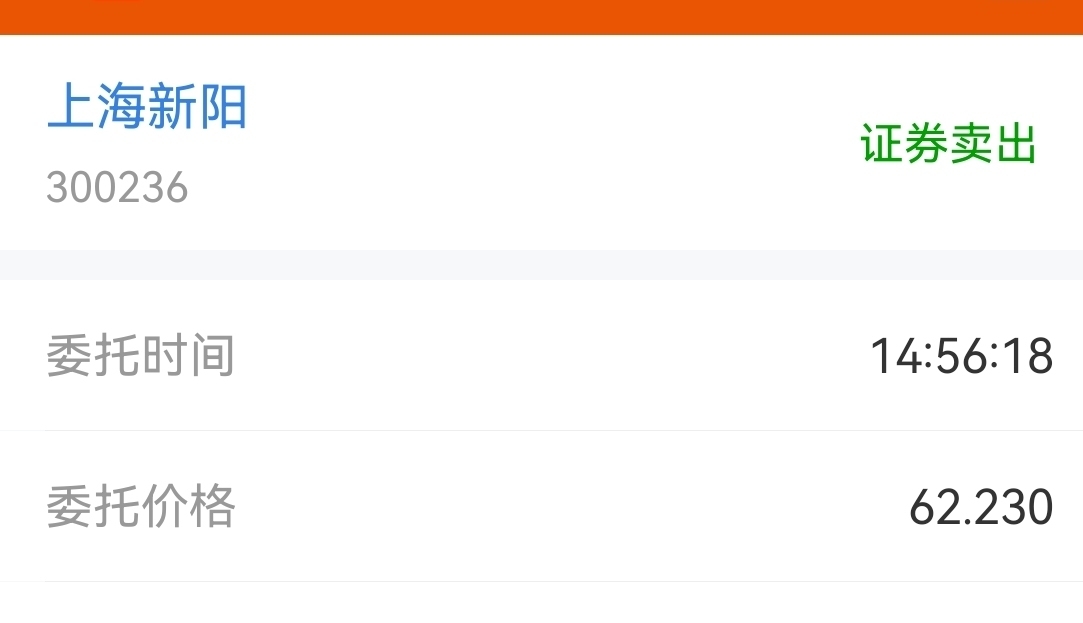Tap the characters 卖出 in the sell label
Viewport: 1083px width, 623px height.
pyautogui.click(x=993, y=144)
